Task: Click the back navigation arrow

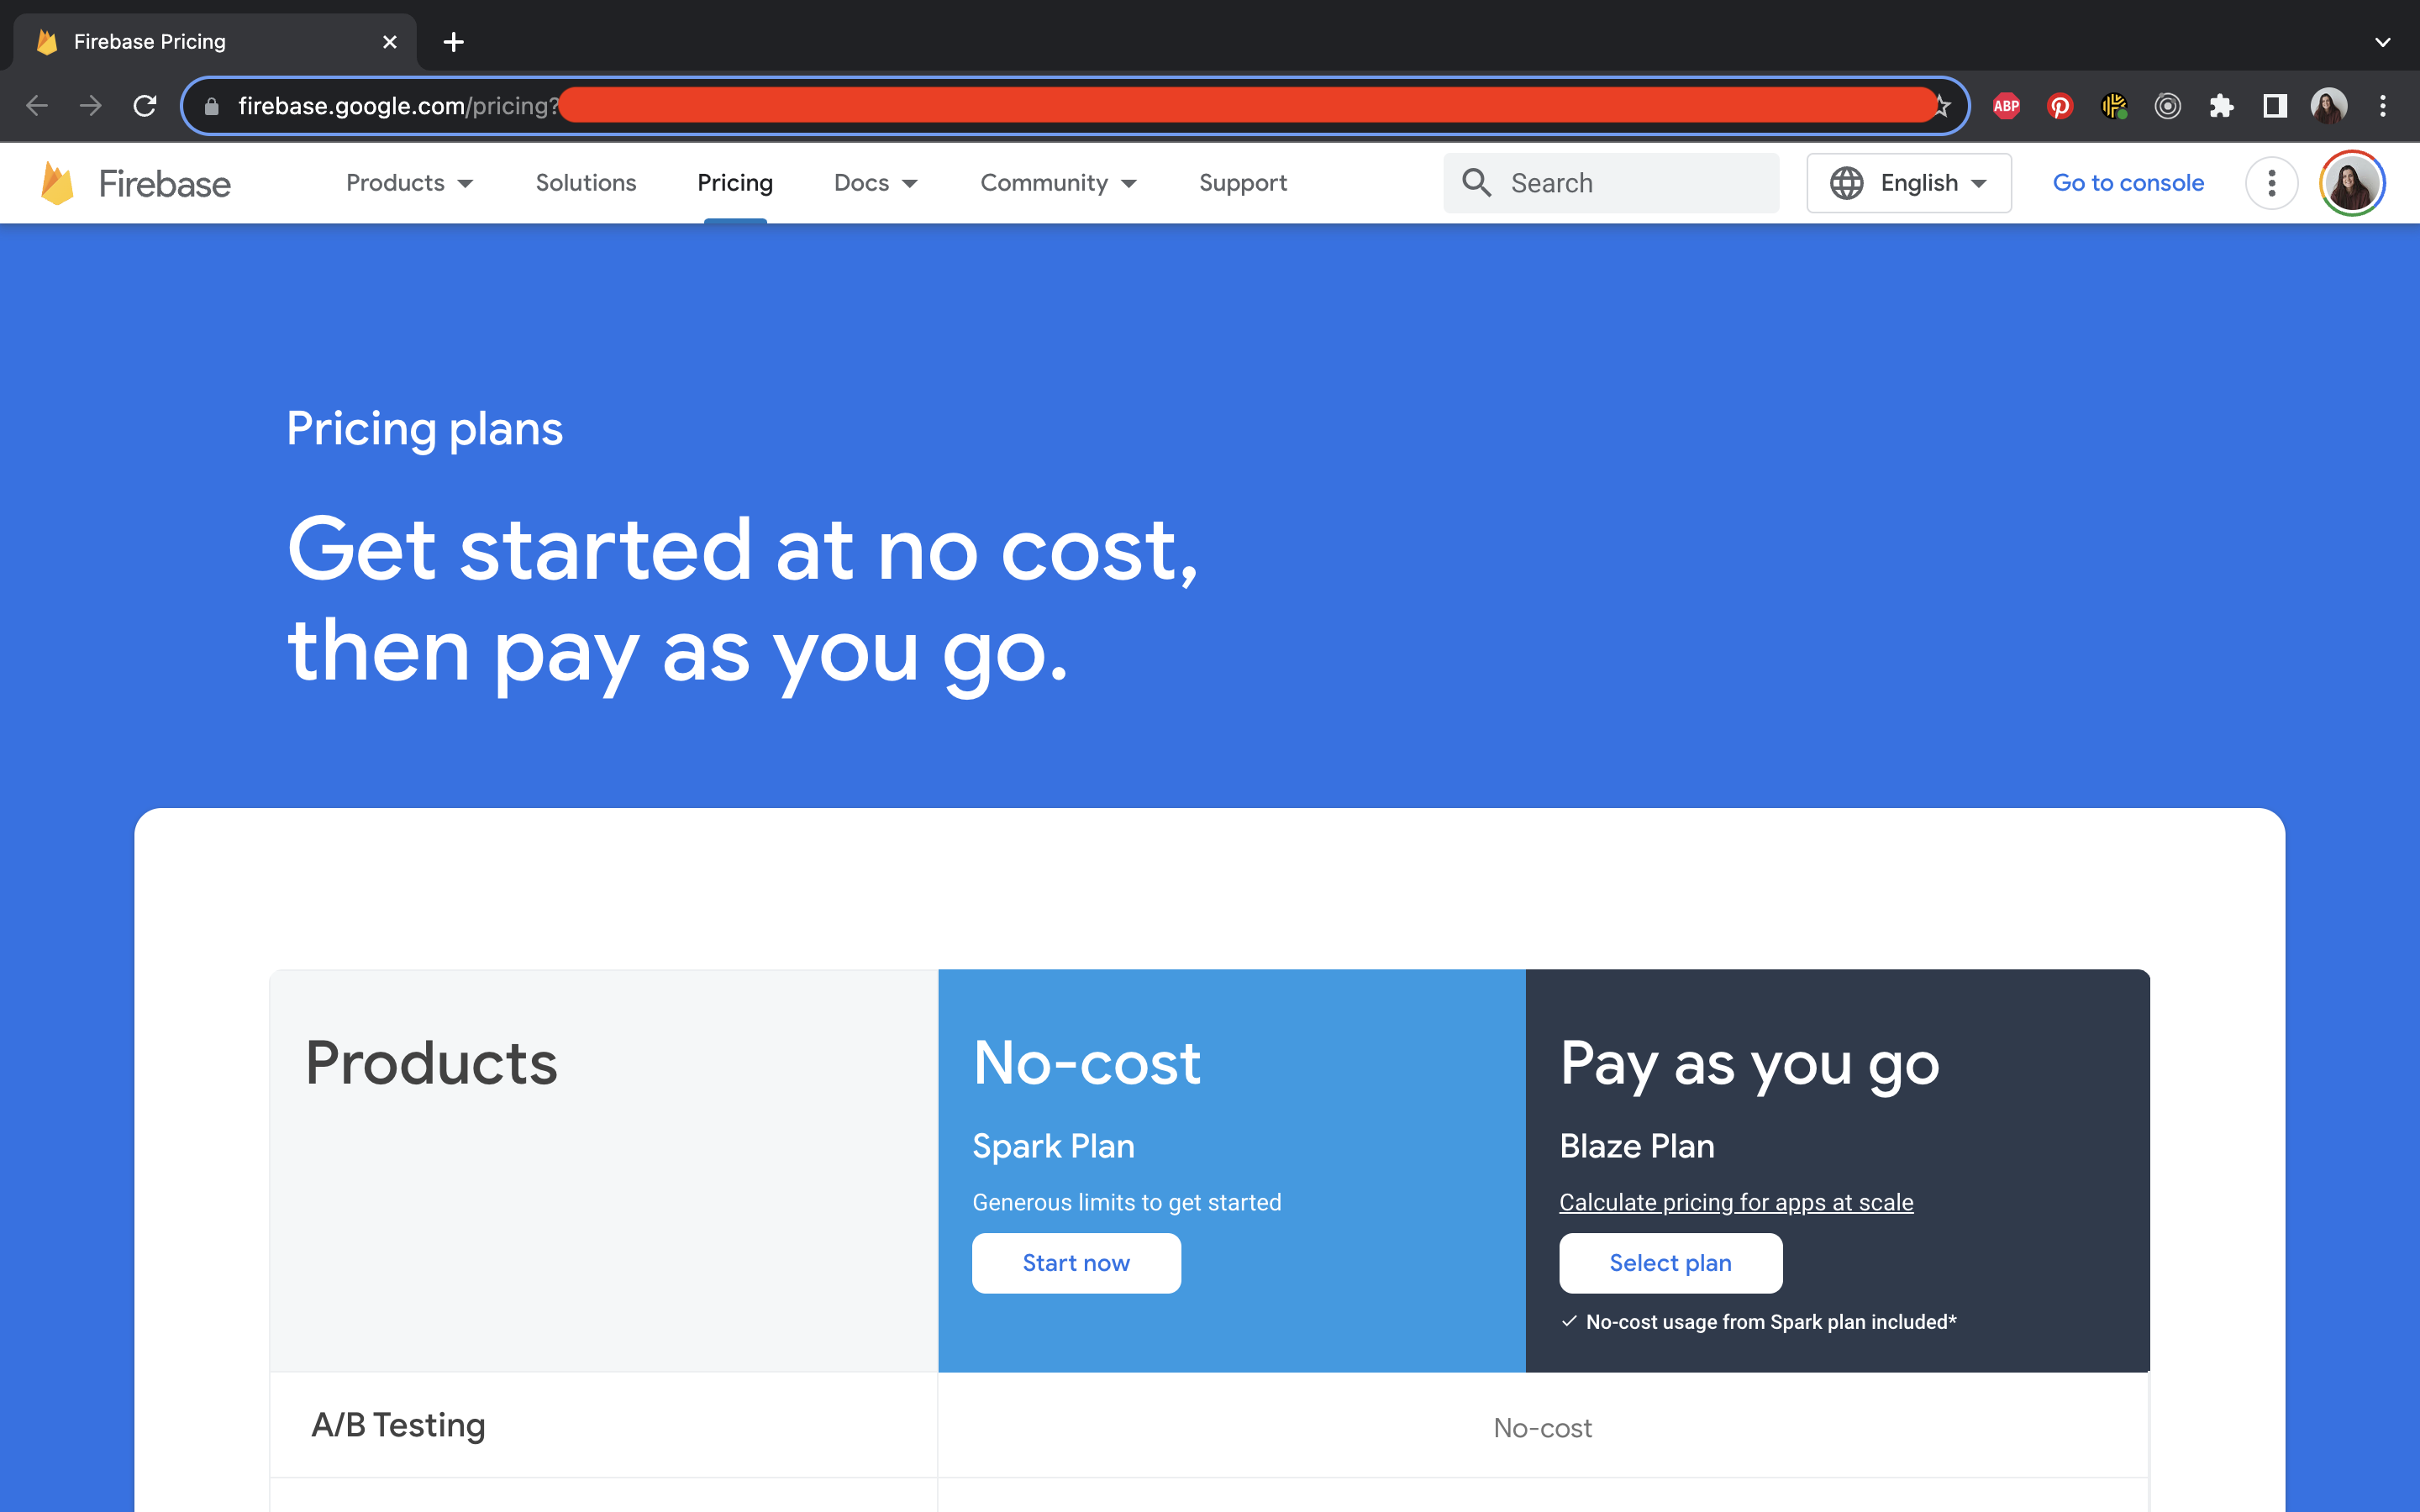Action: click(36, 105)
